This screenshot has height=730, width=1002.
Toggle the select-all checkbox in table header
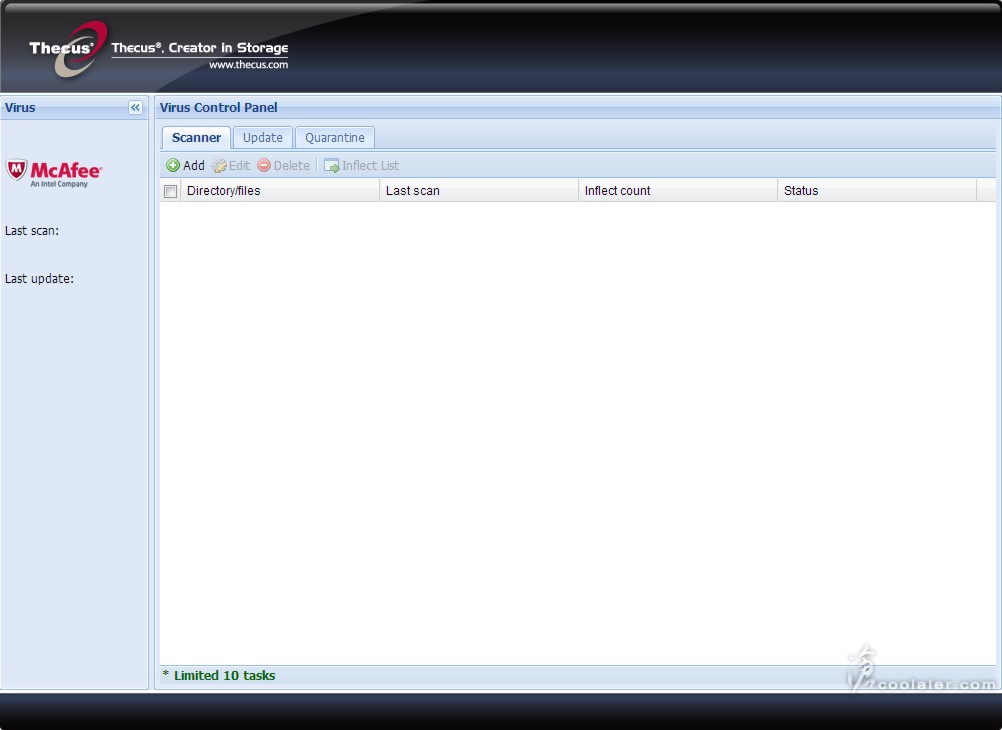tap(171, 191)
